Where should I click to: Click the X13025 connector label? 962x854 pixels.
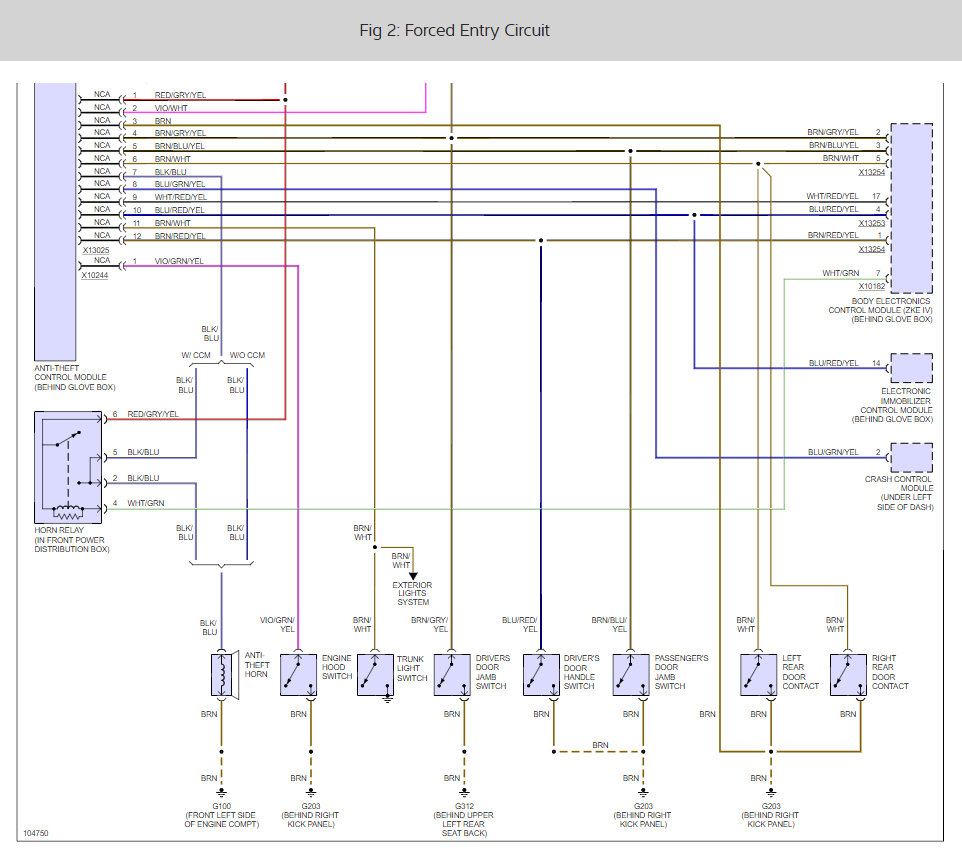[96, 250]
